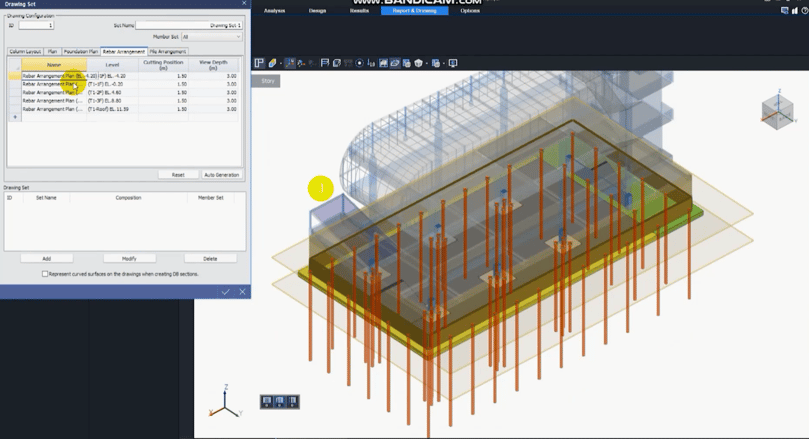Open the Analysis ribbon tab
This screenshot has height=439, width=809.
click(274, 10)
